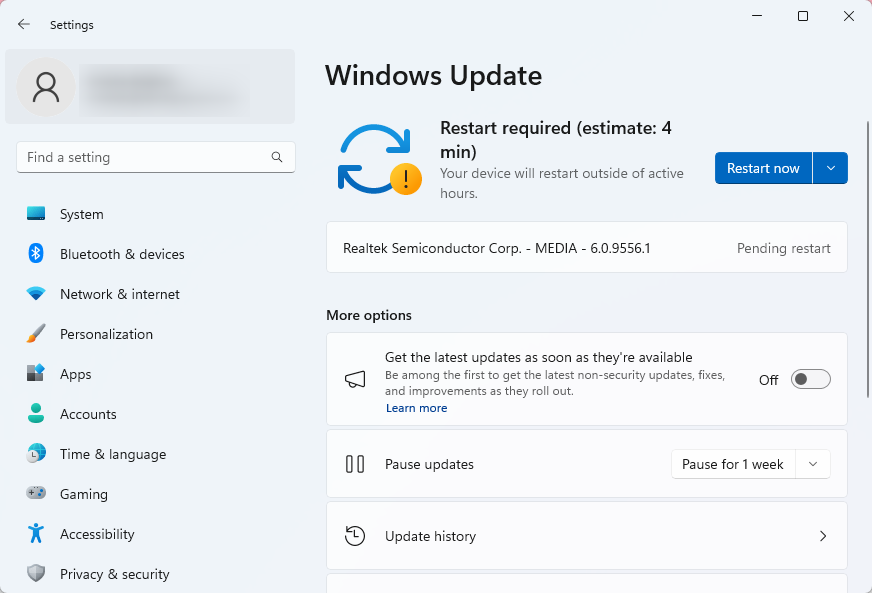The width and height of the screenshot is (872, 593).
Task: Go back using the back arrow
Action: click(x=23, y=24)
